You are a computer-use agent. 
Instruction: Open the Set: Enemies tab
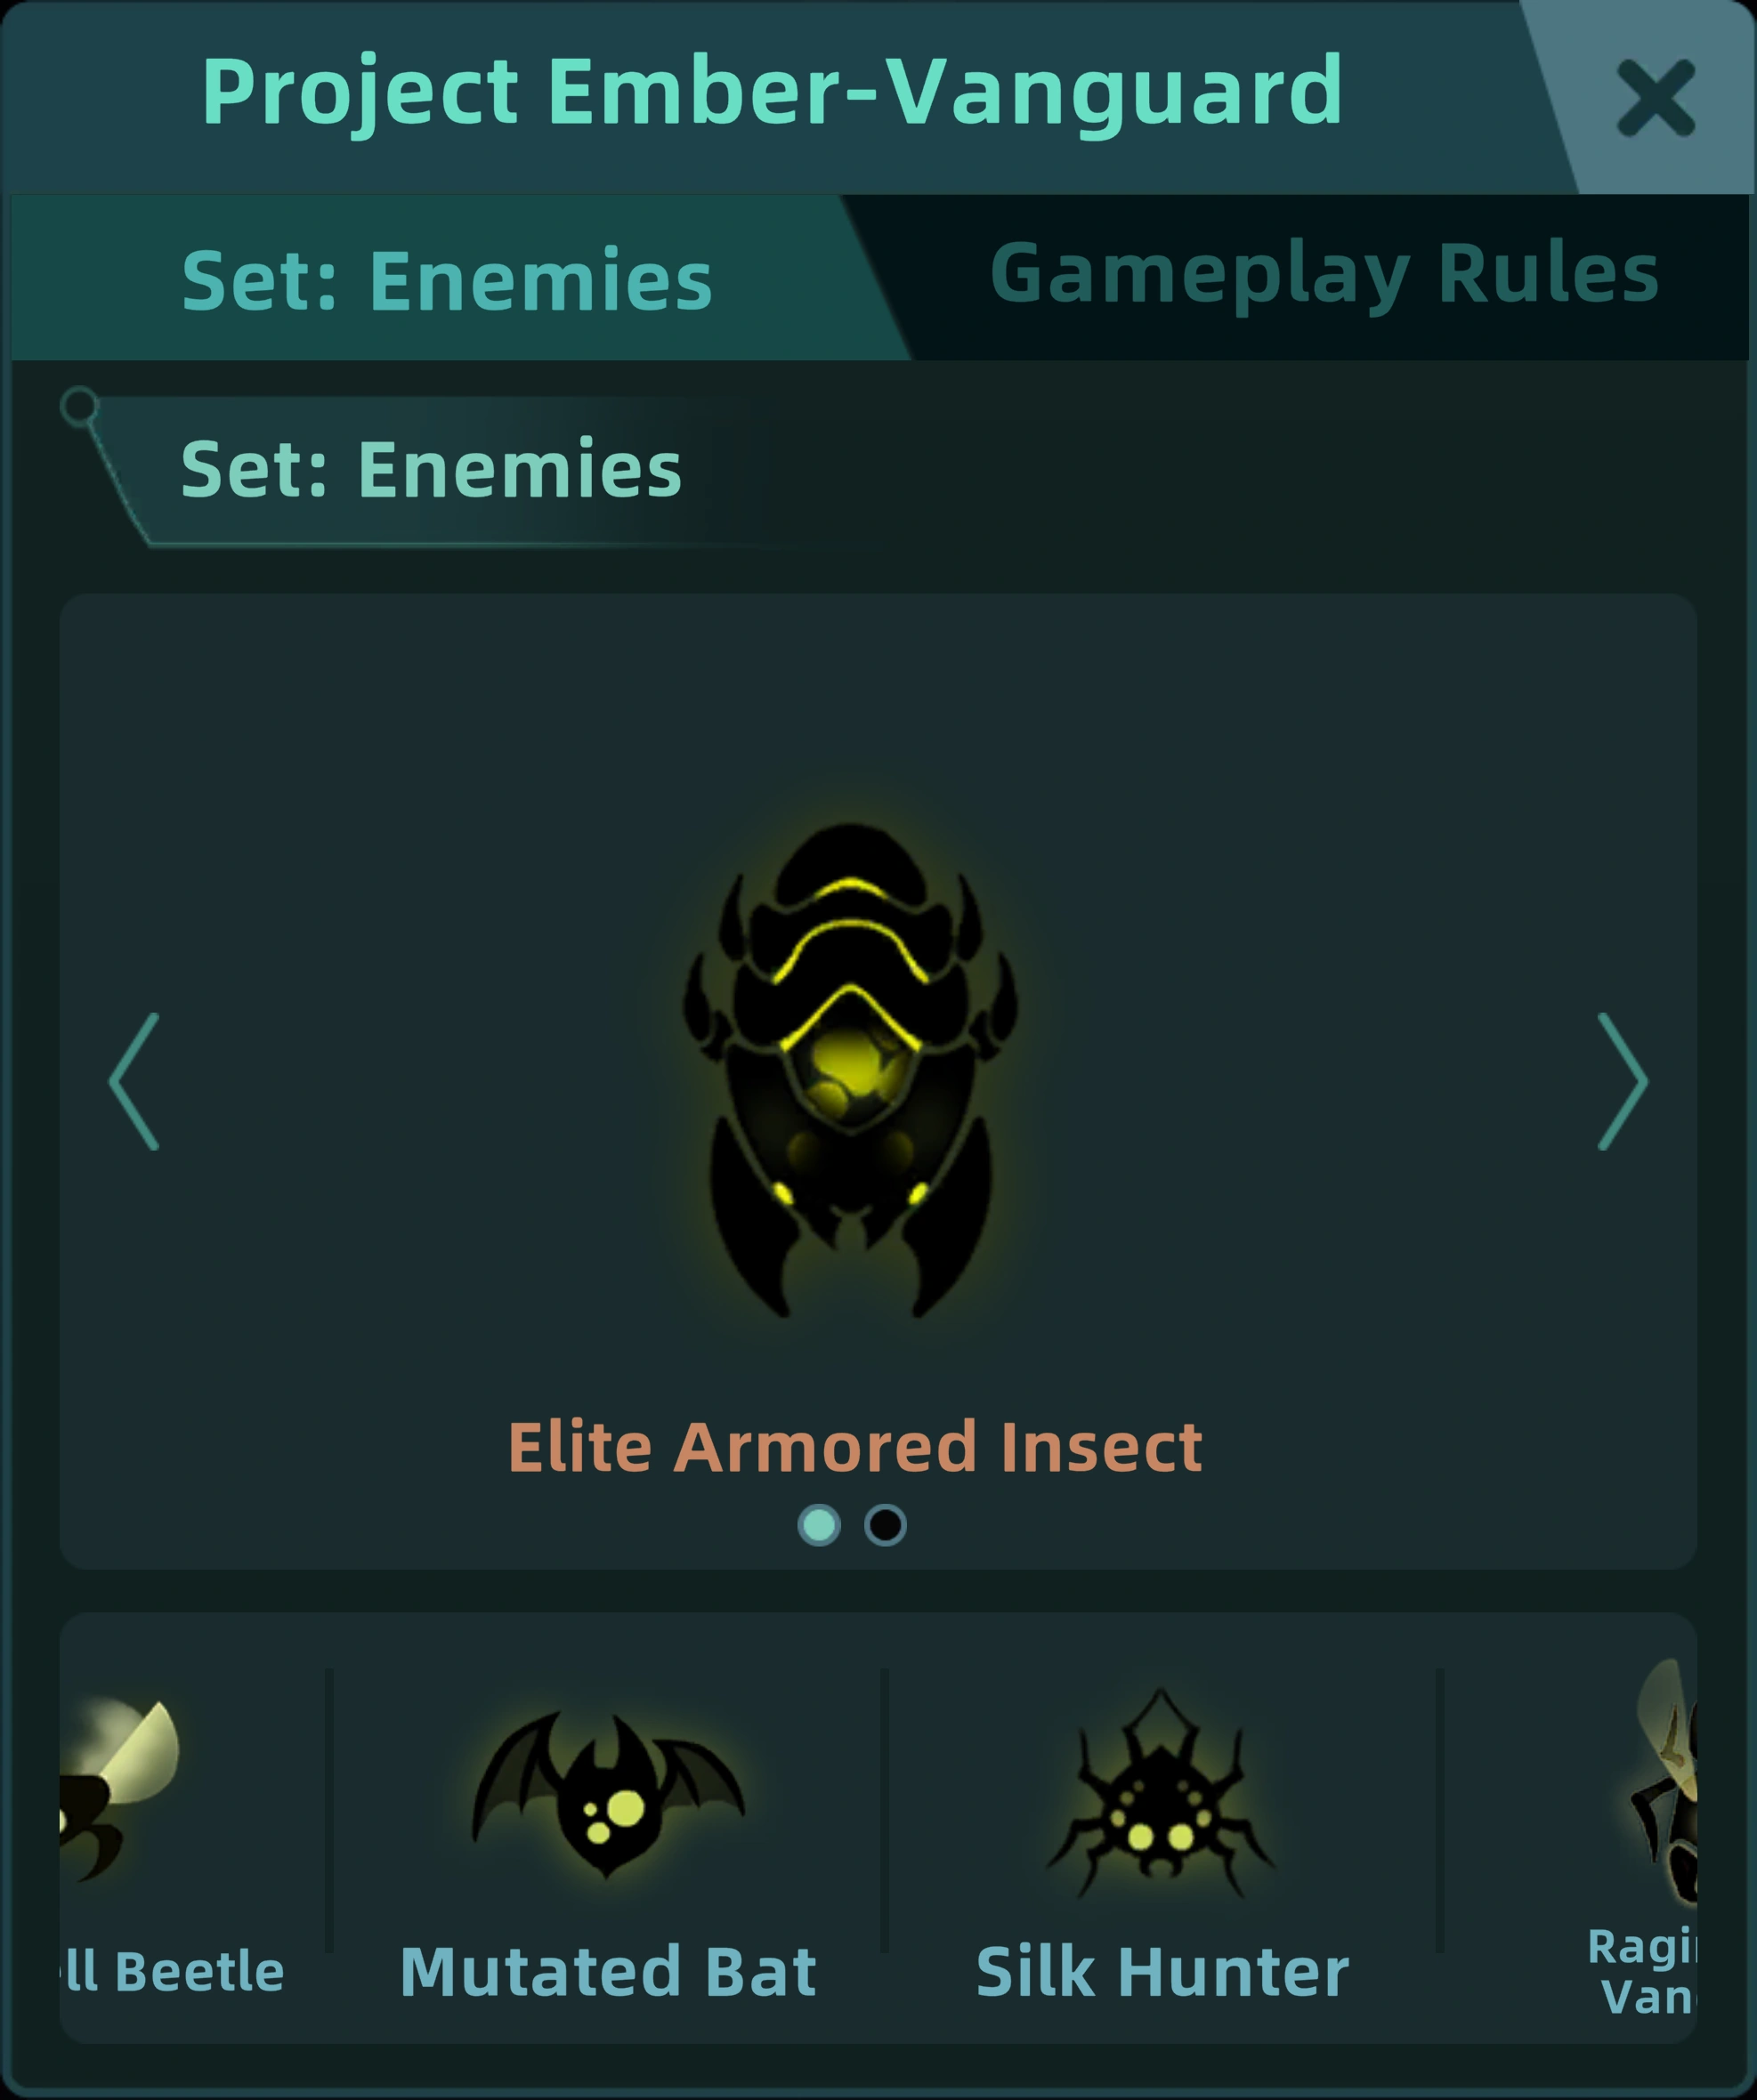click(x=447, y=280)
